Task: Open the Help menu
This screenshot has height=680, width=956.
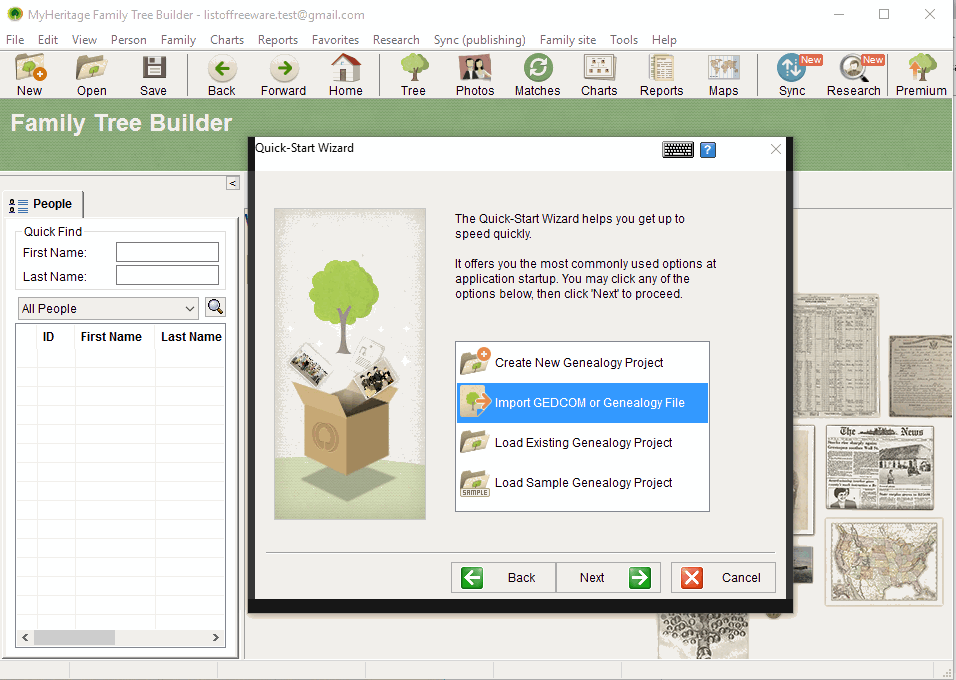Action: click(x=664, y=40)
